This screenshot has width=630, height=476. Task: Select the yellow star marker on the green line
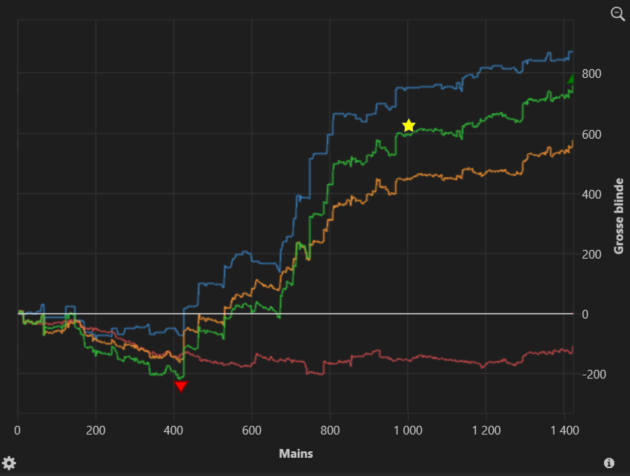point(408,126)
